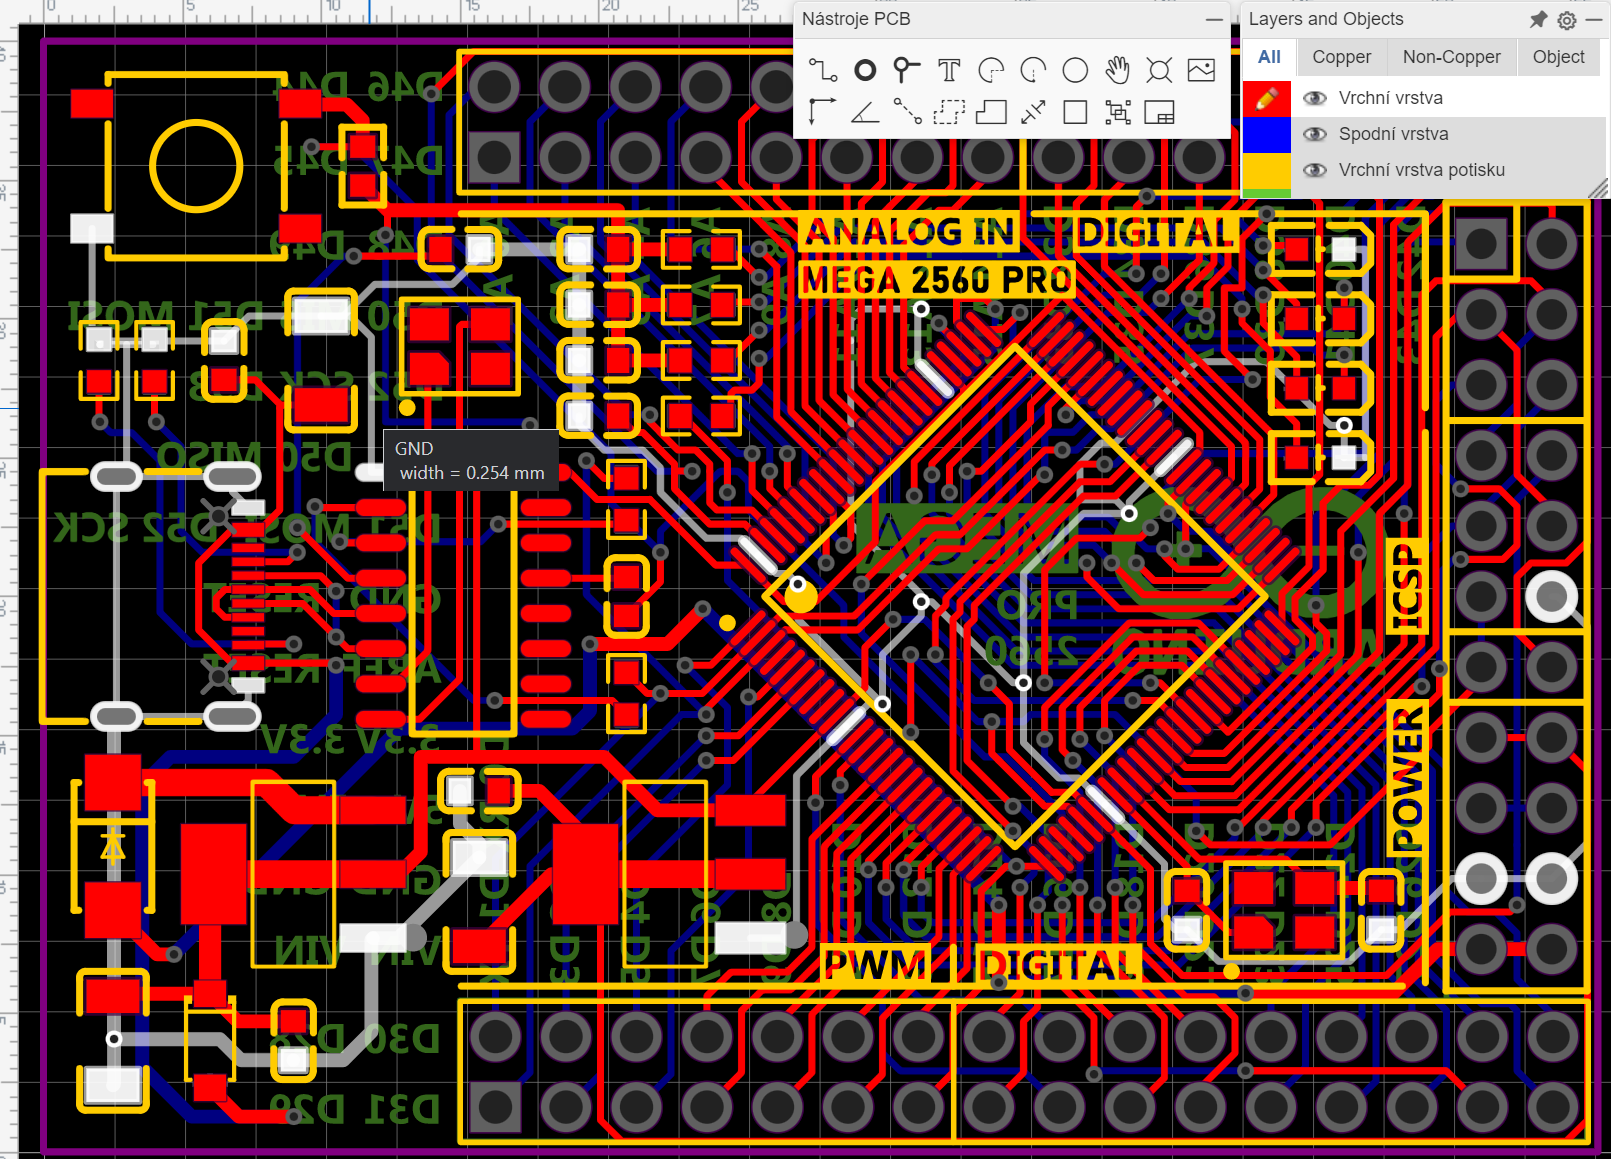Collapse the Nástroje PCB panel
The image size is (1611, 1159).
pos(1213,20)
